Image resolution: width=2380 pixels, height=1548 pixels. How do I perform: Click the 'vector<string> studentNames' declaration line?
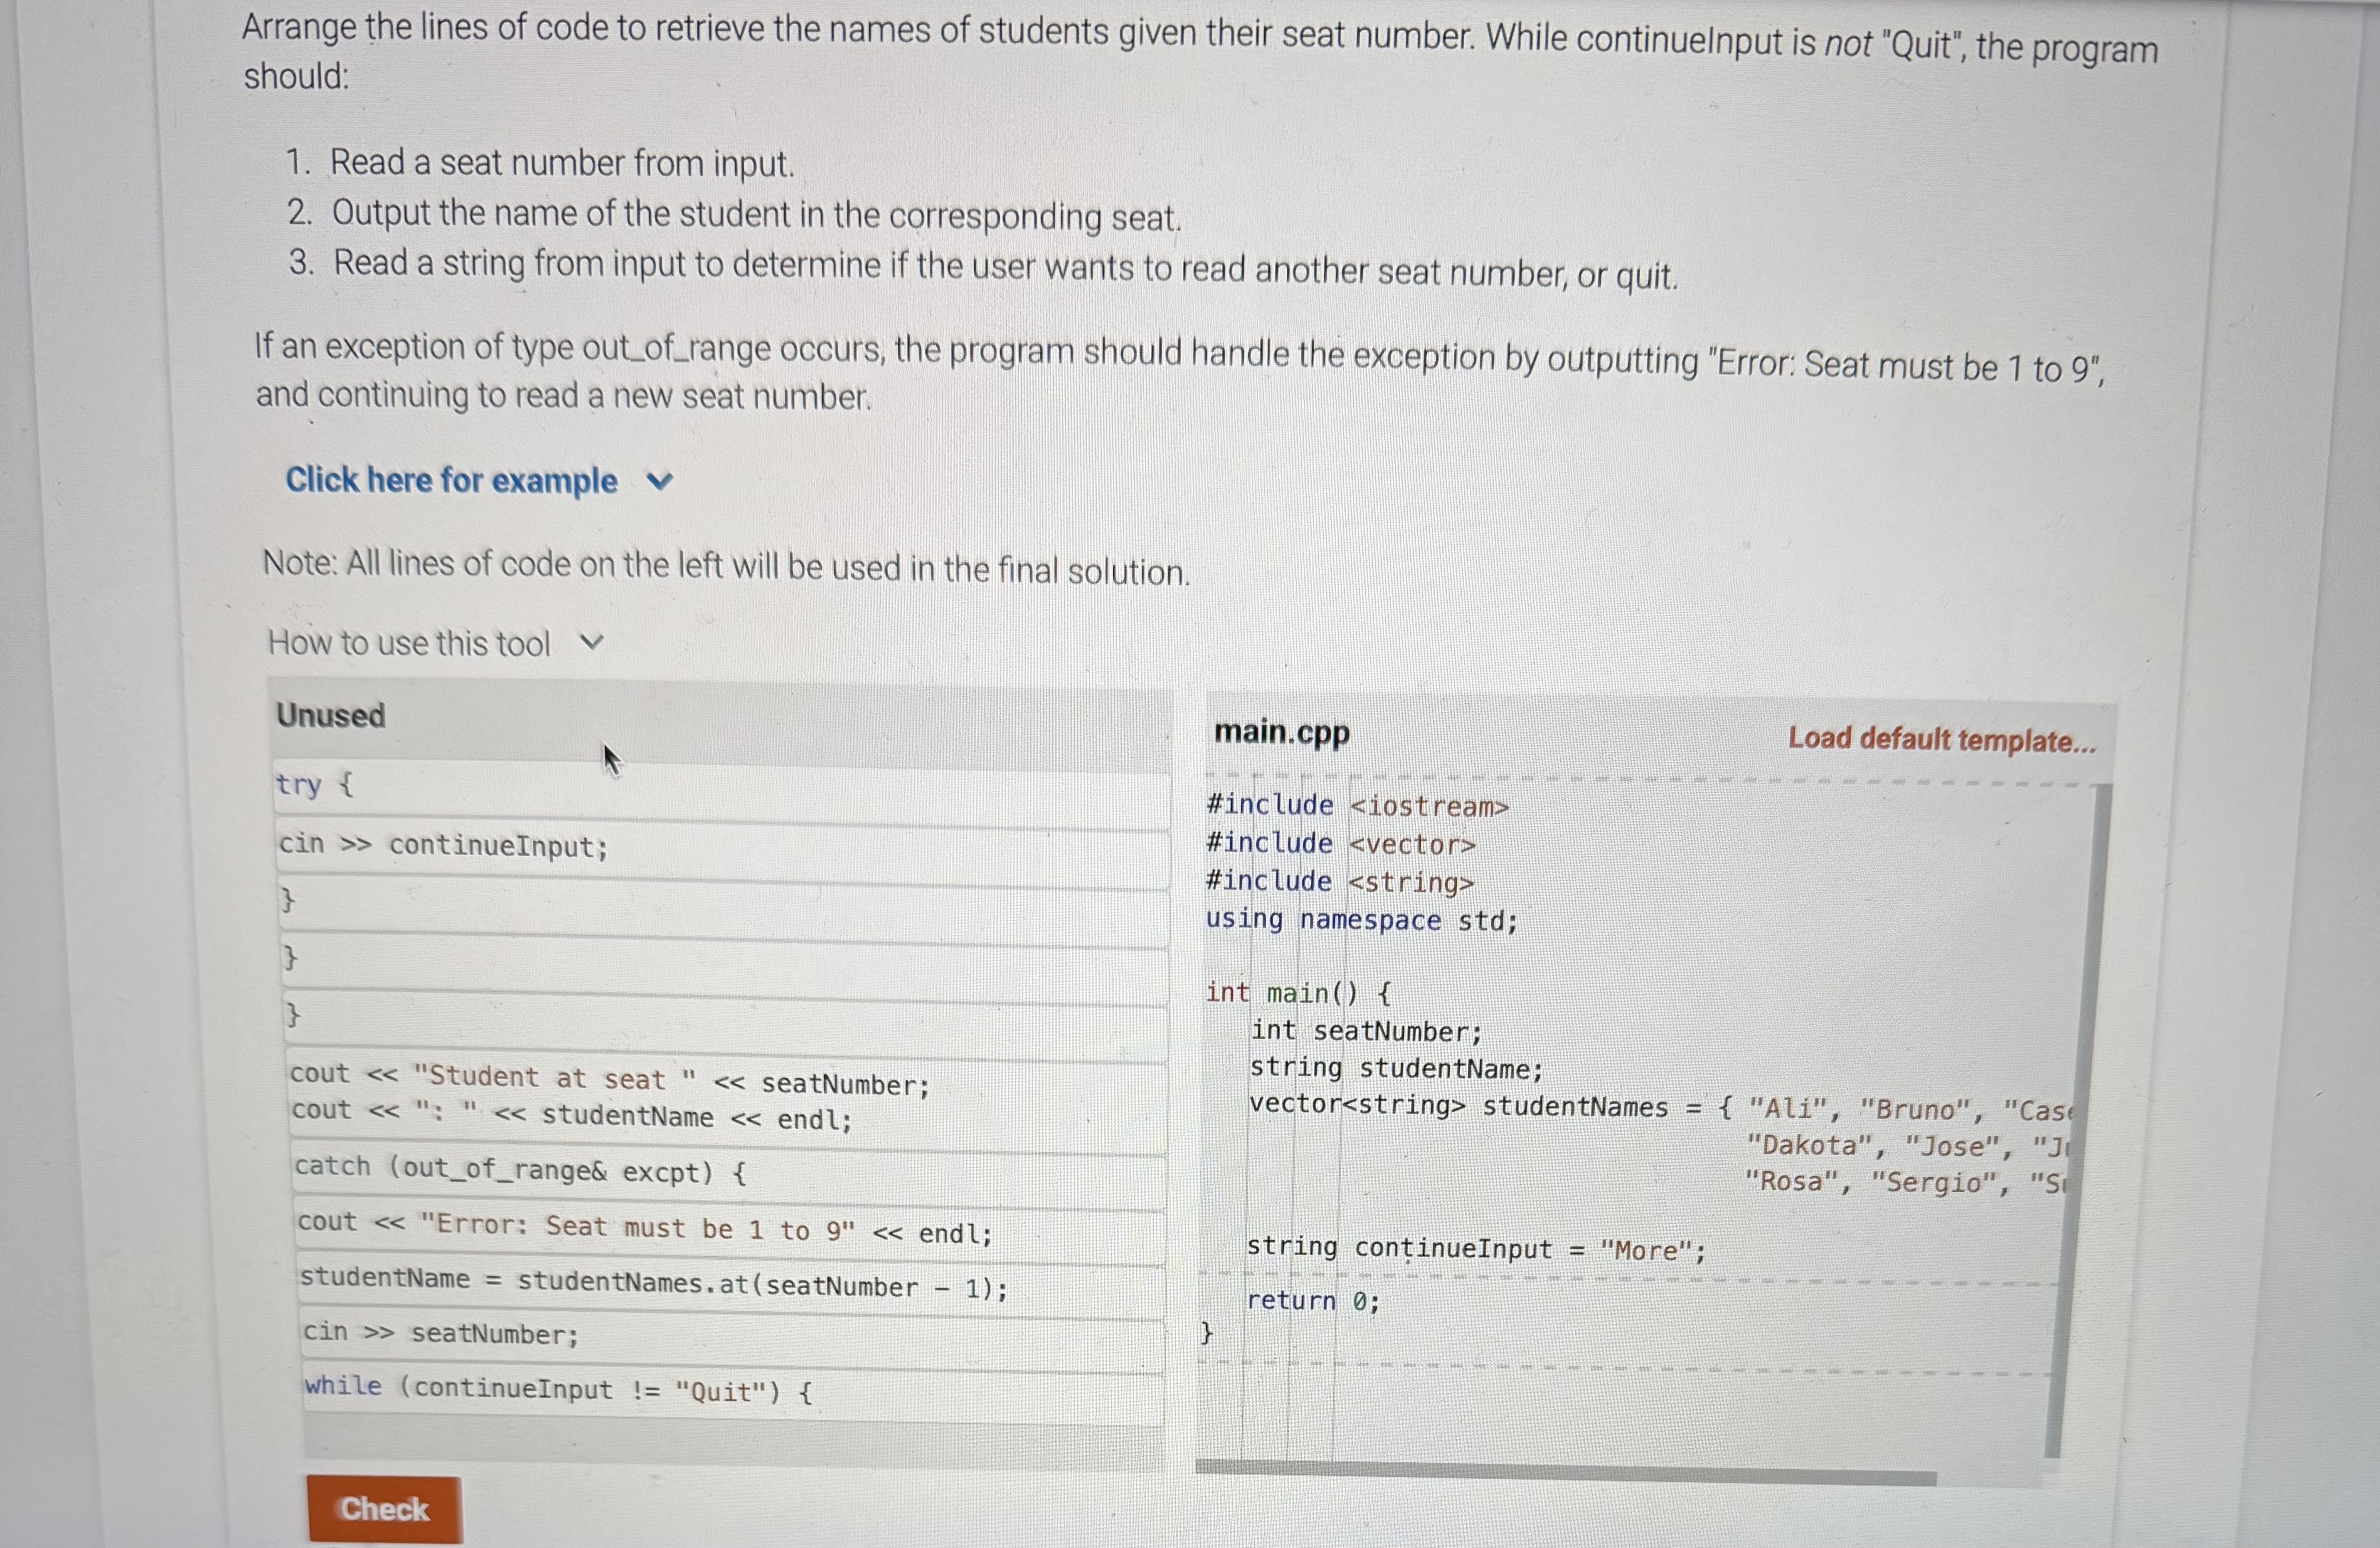[x=1660, y=1107]
